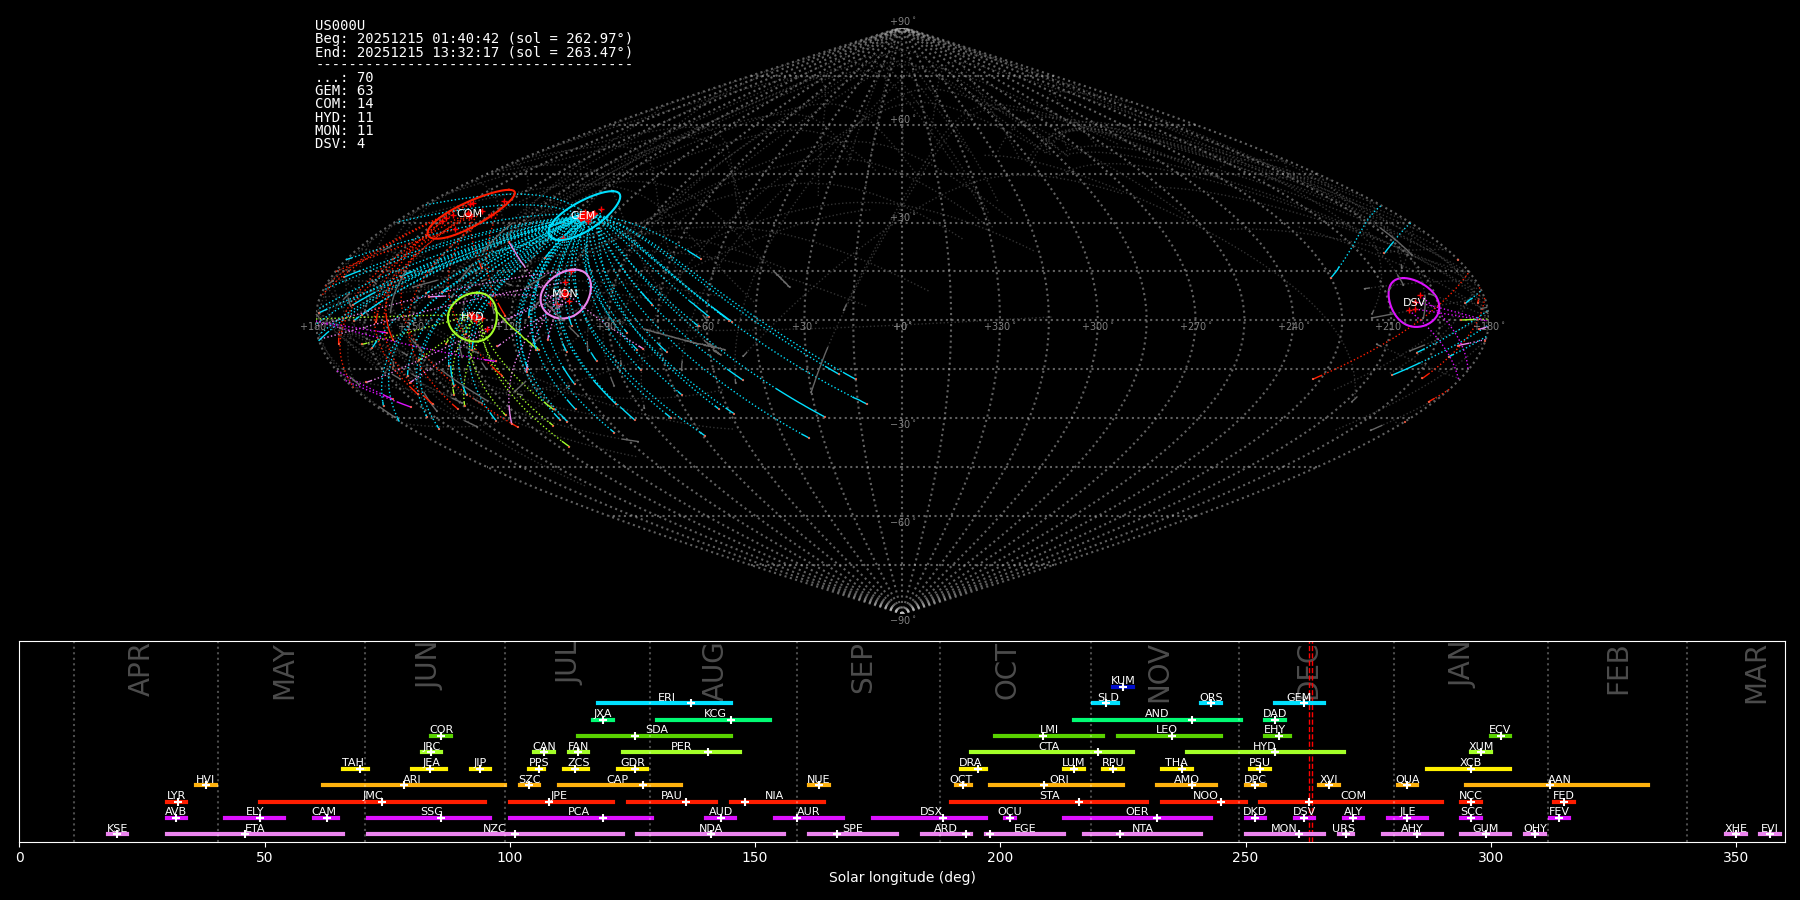Click the MON radiant label on sky map
This screenshot has width=1800, height=900.
[x=565, y=294]
